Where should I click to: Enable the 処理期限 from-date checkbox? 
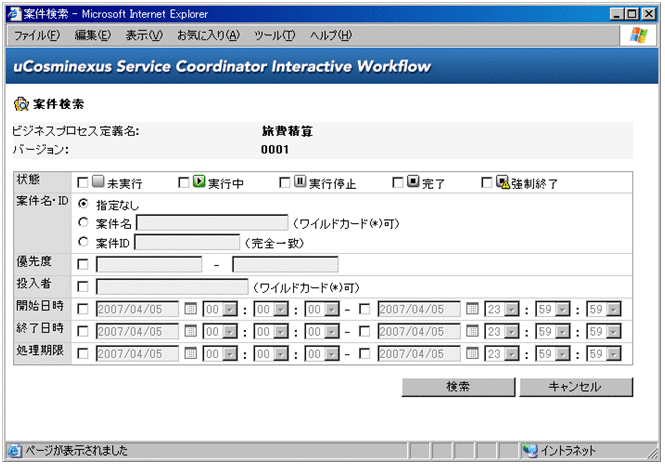pos(83,353)
